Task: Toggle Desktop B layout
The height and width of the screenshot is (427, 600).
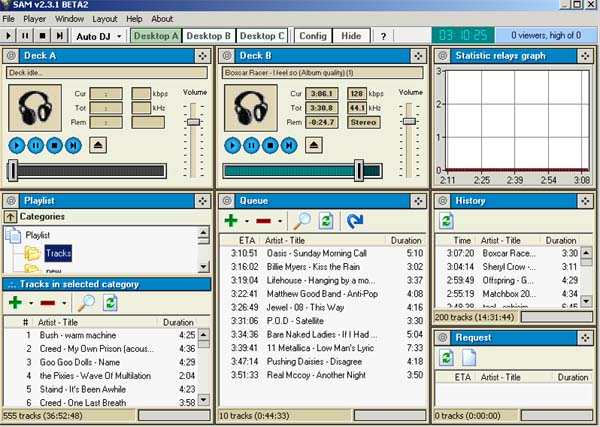Action: 209,36
